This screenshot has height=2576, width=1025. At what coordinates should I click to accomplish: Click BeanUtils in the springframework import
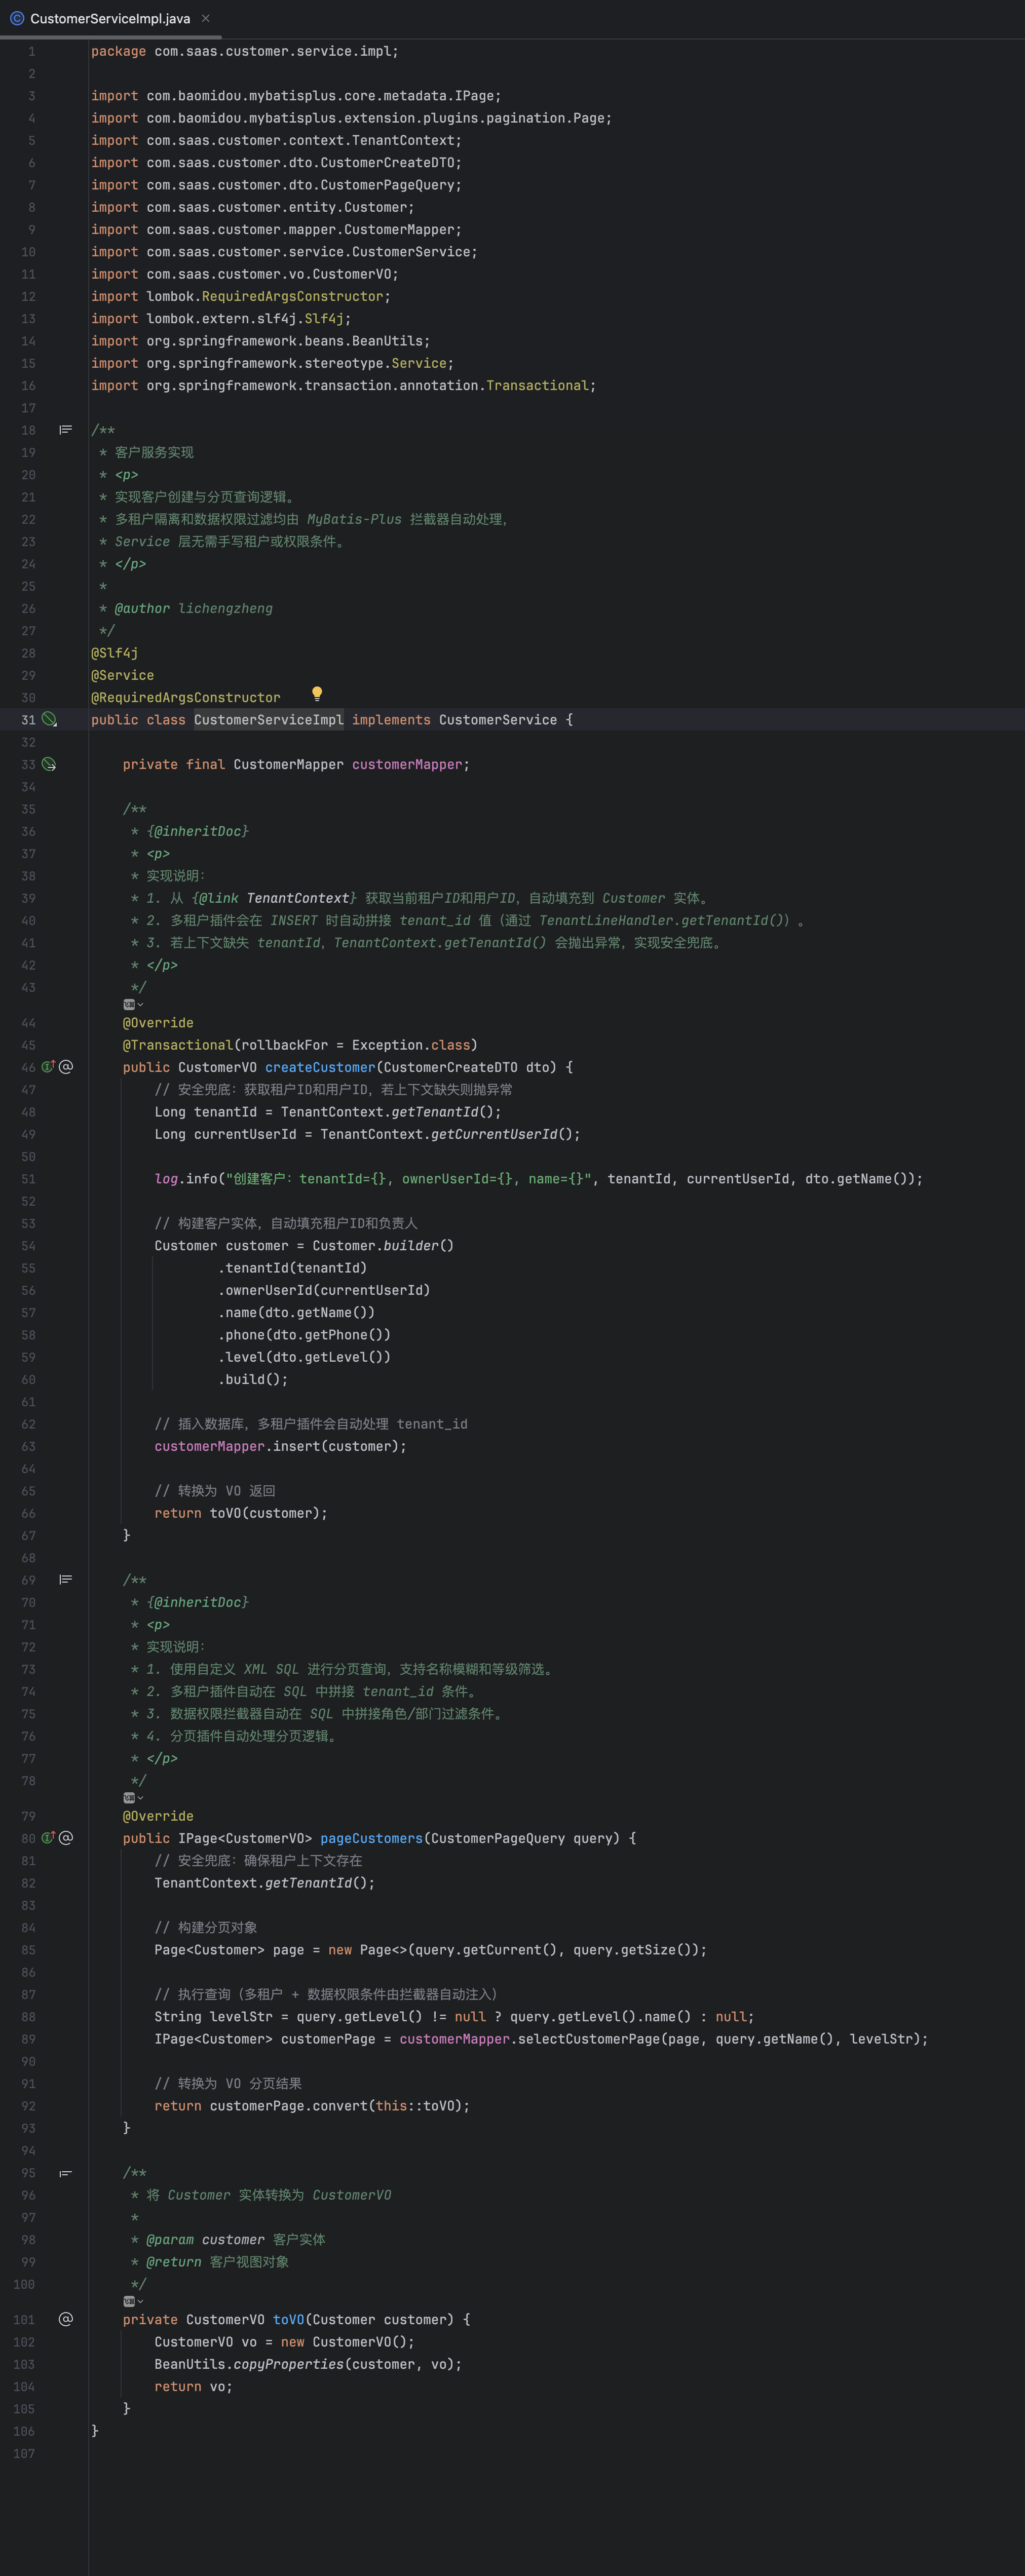click(387, 341)
